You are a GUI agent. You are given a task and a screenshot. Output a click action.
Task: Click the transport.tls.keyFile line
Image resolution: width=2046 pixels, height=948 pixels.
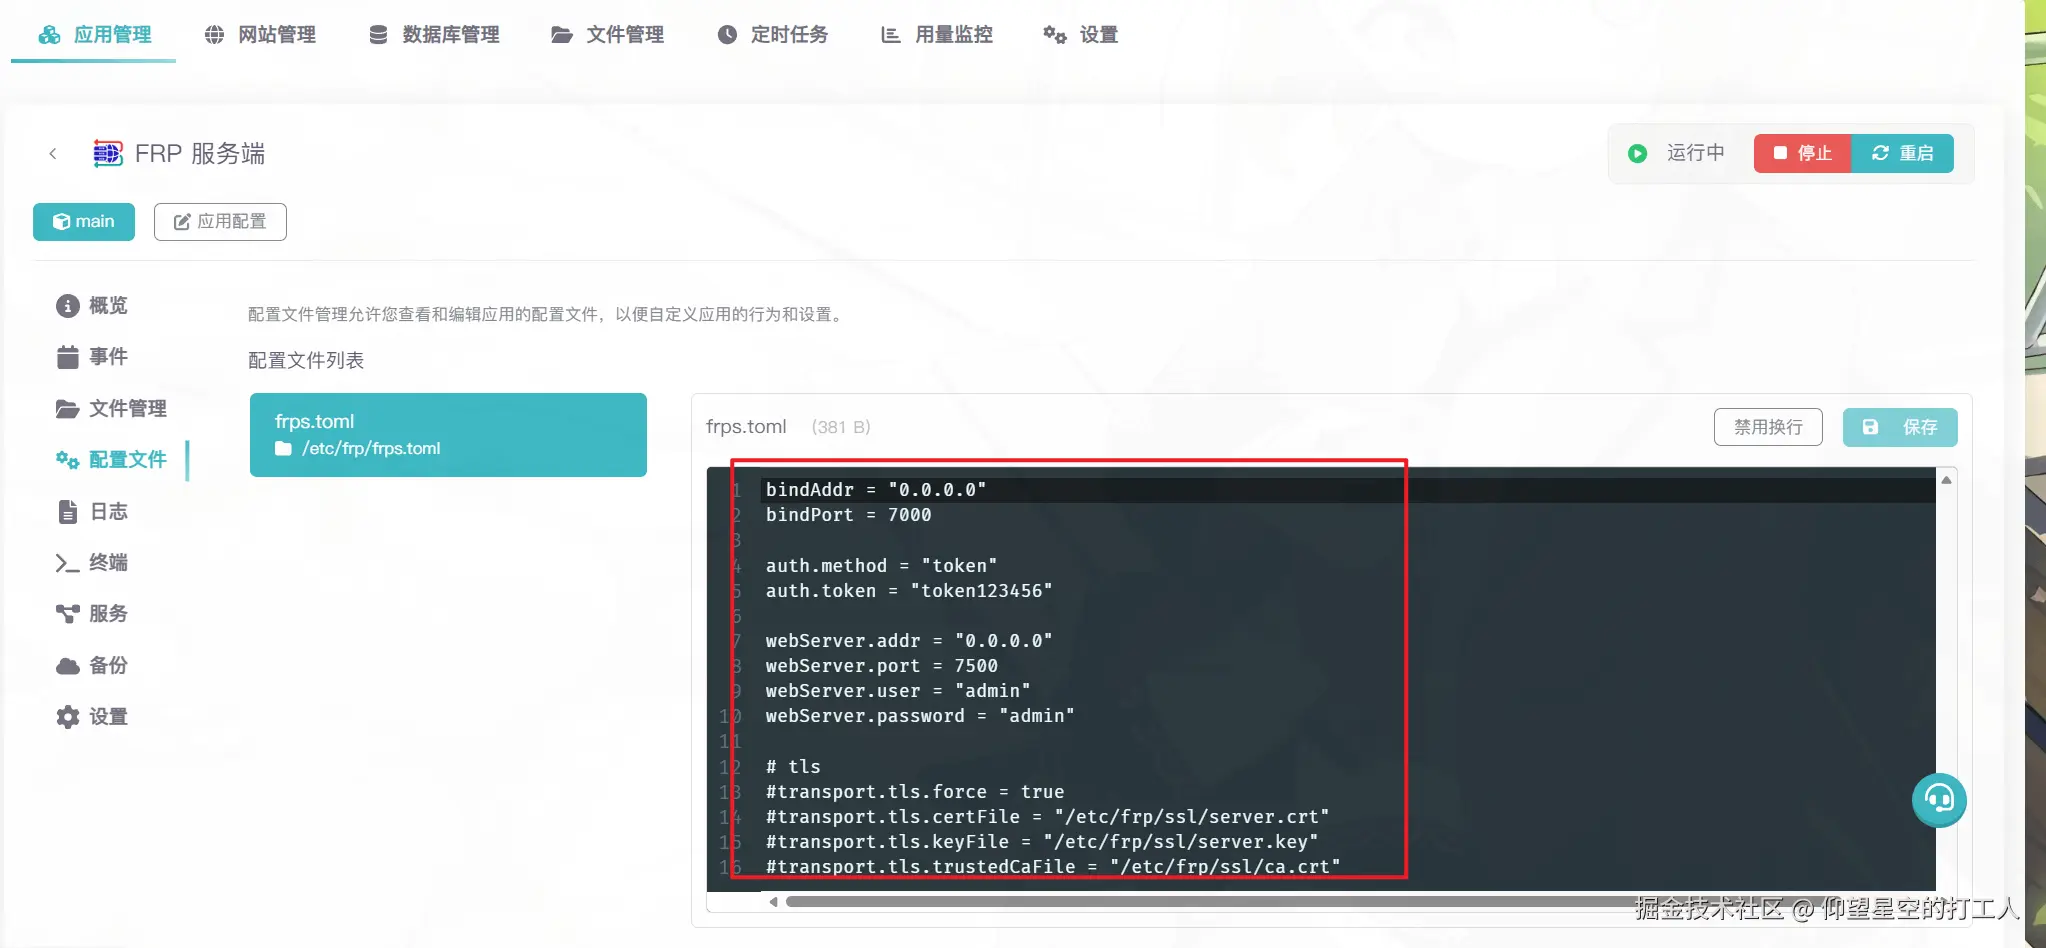1042,842
